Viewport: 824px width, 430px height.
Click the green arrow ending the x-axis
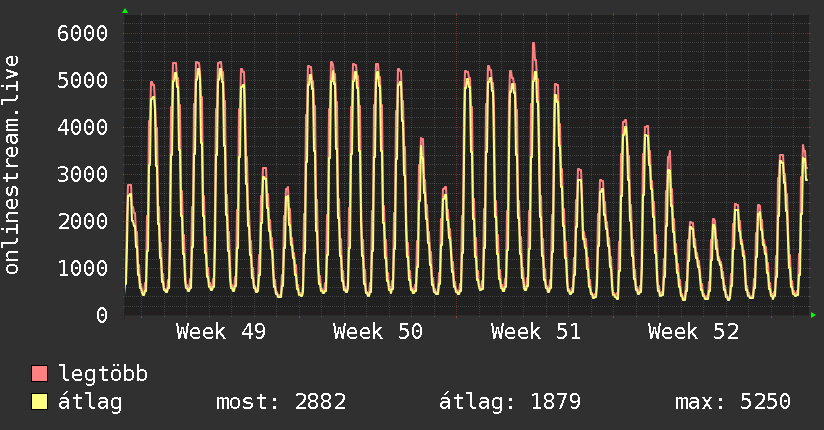click(x=813, y=315)
